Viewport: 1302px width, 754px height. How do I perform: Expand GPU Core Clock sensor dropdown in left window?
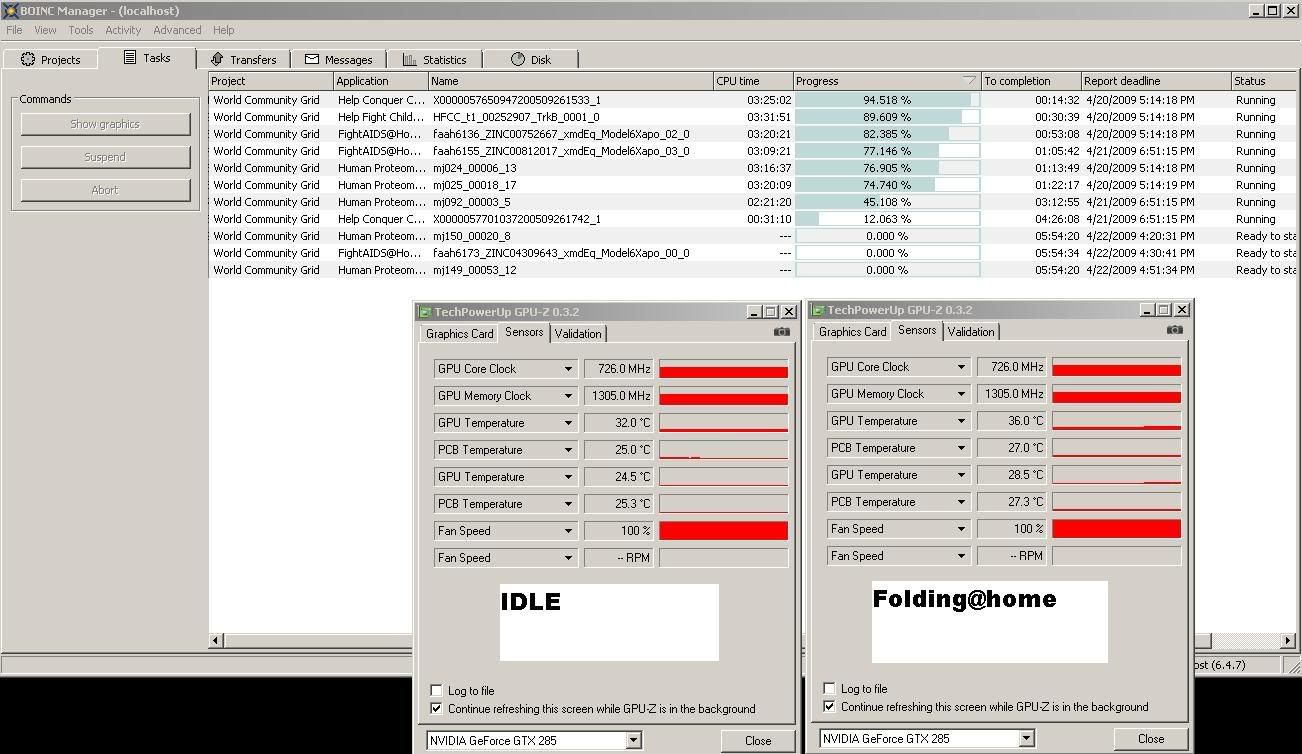point(568,369)
